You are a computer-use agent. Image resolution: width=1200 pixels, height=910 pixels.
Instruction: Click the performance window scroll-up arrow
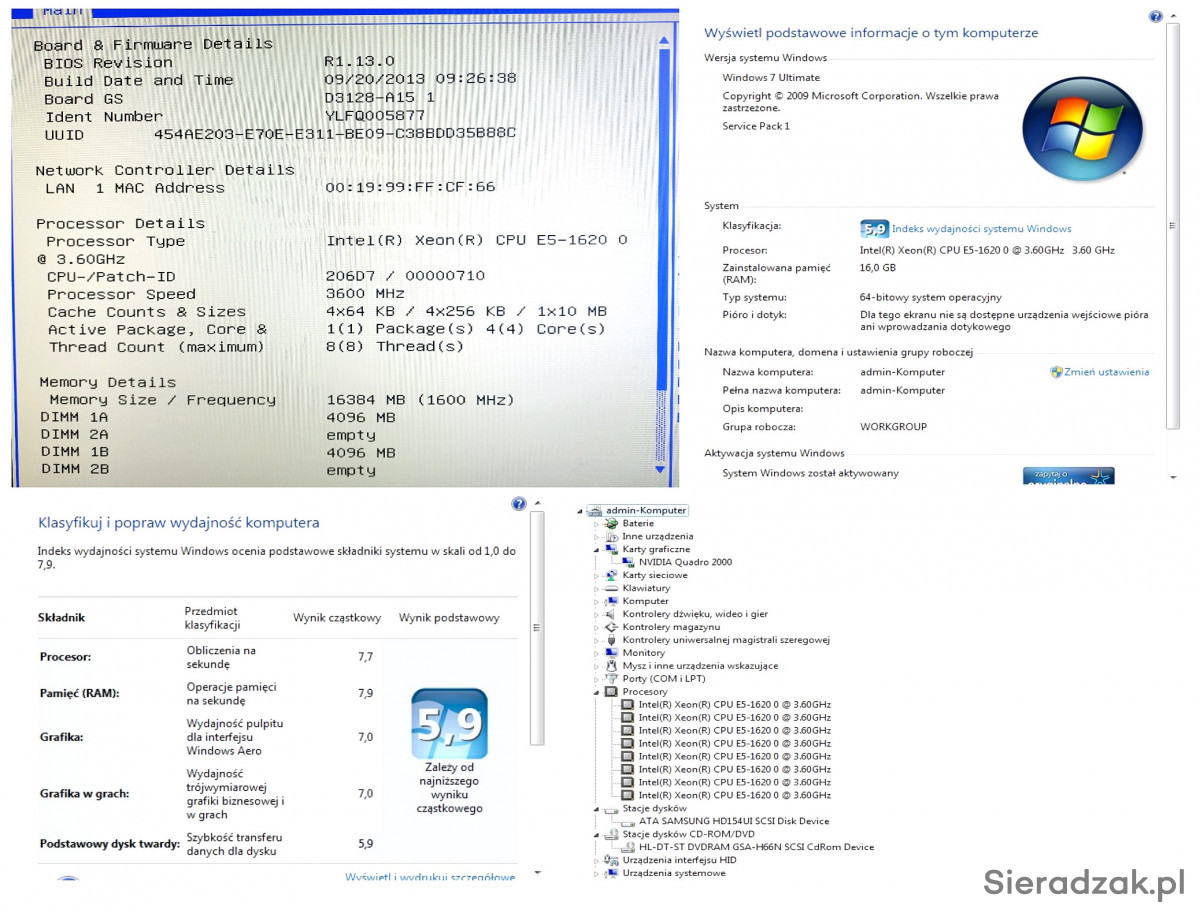(x=537, y=503)
